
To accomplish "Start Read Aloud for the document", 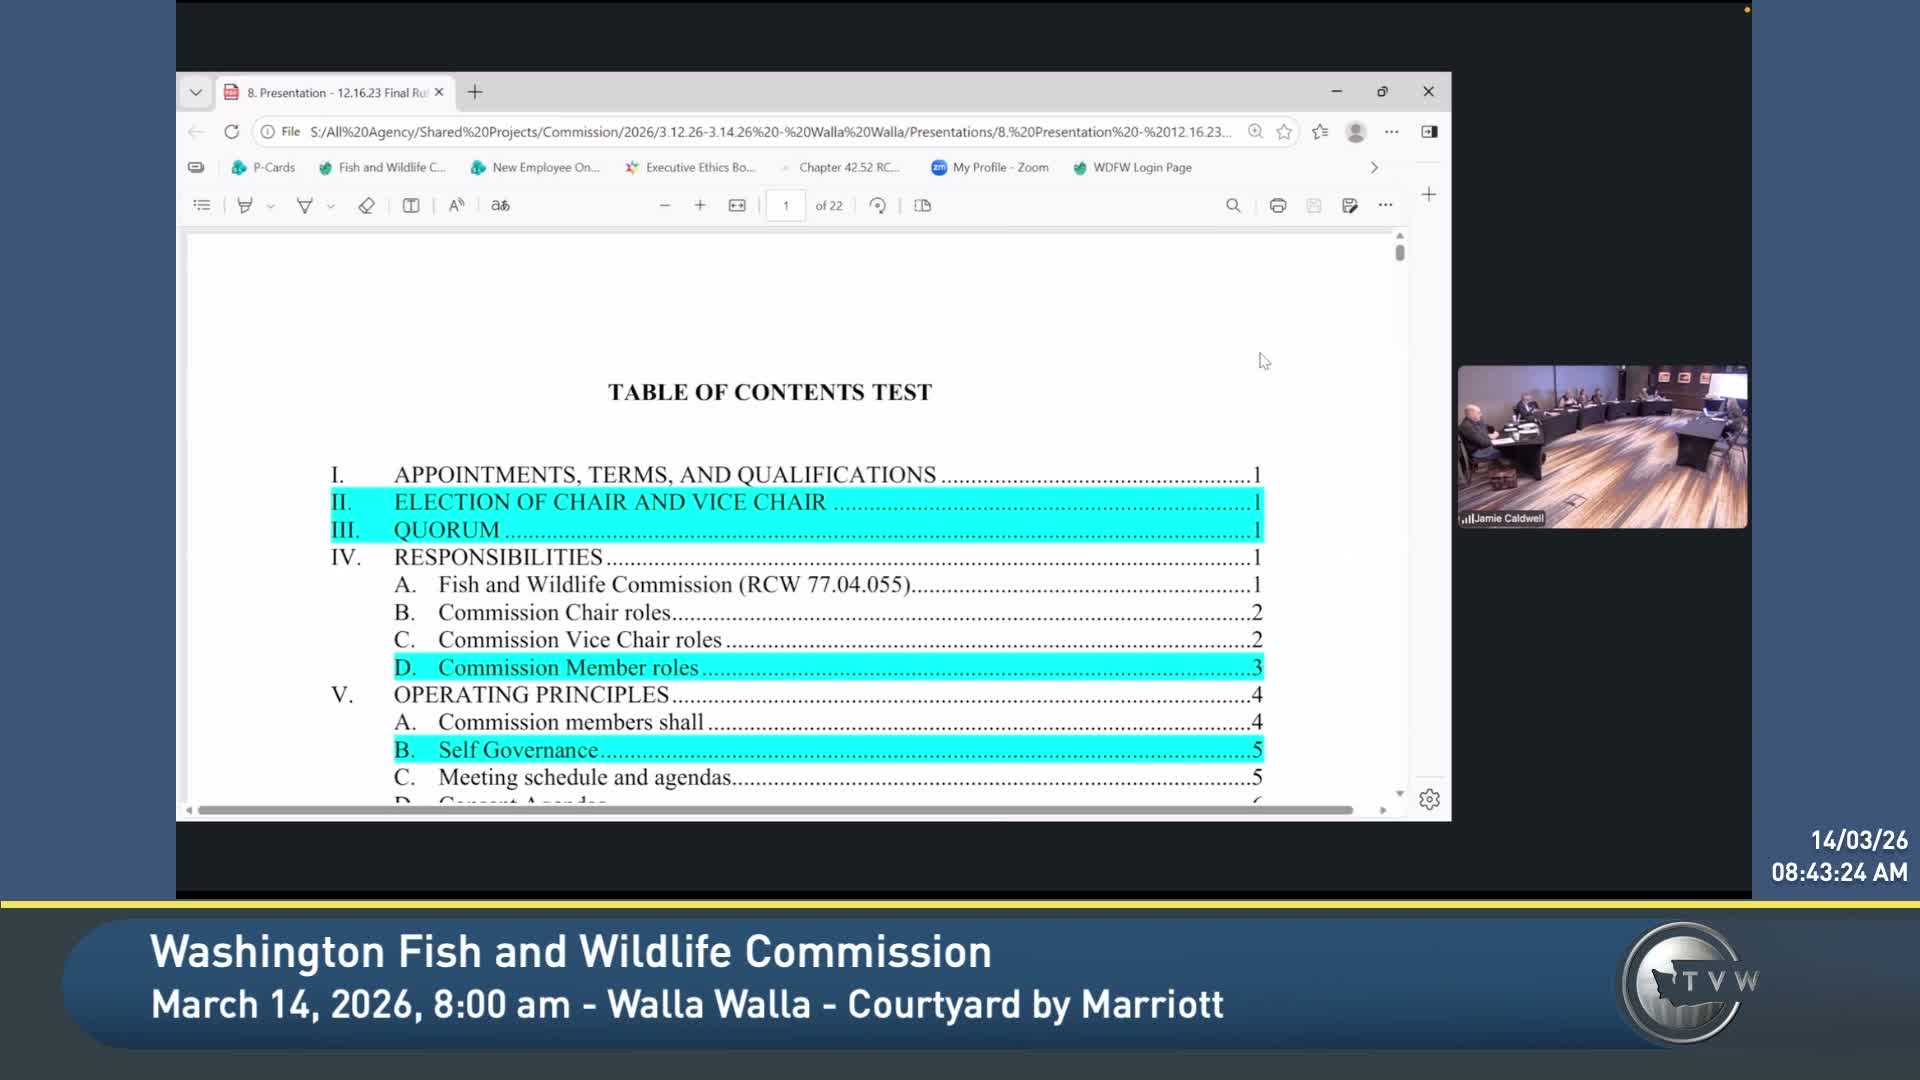I will click(x=457, y=205).
